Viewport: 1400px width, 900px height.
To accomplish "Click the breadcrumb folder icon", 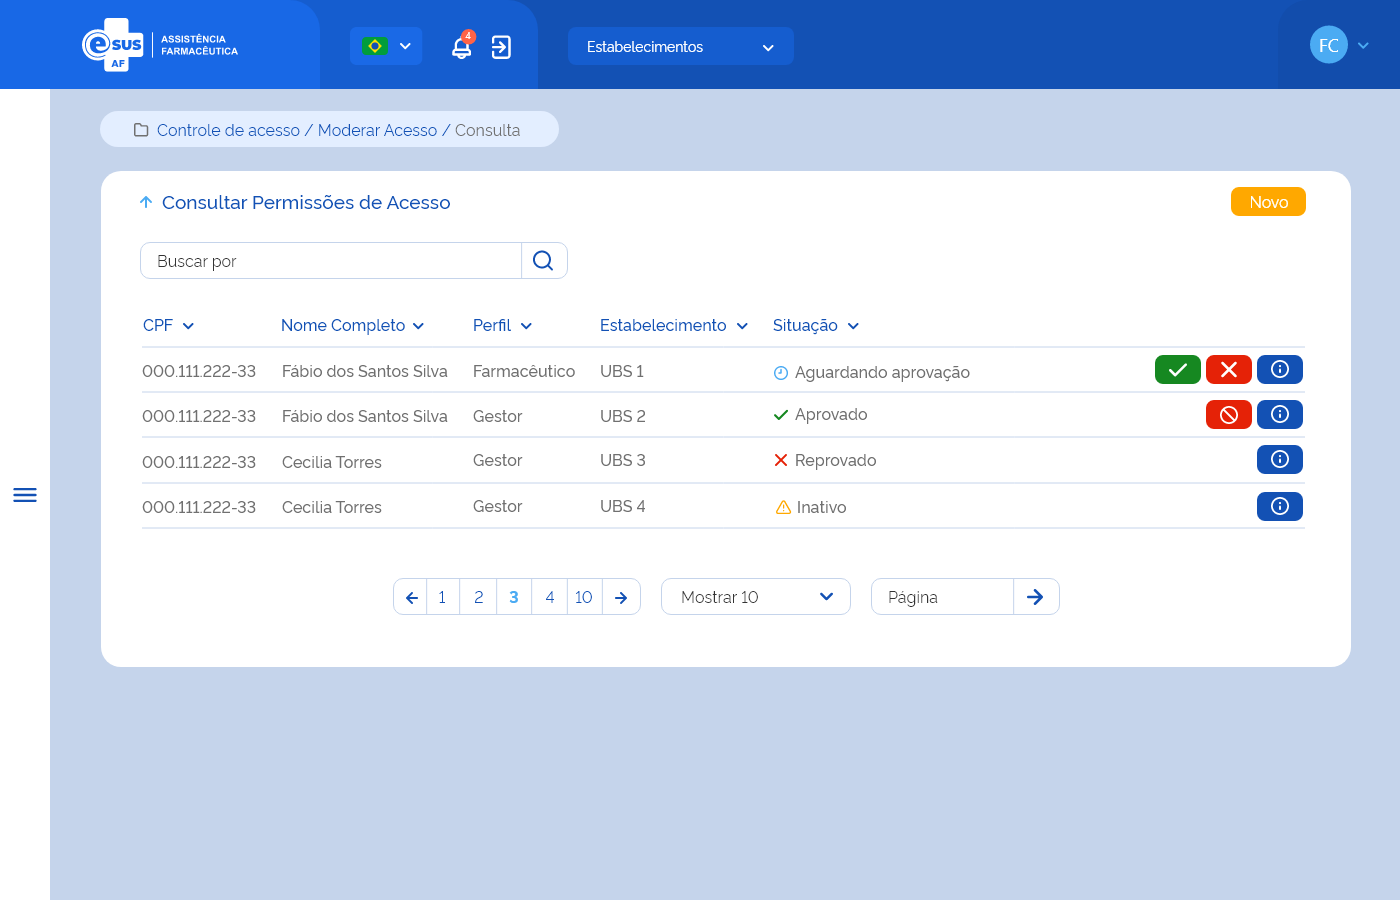I will tap(141, 130).
